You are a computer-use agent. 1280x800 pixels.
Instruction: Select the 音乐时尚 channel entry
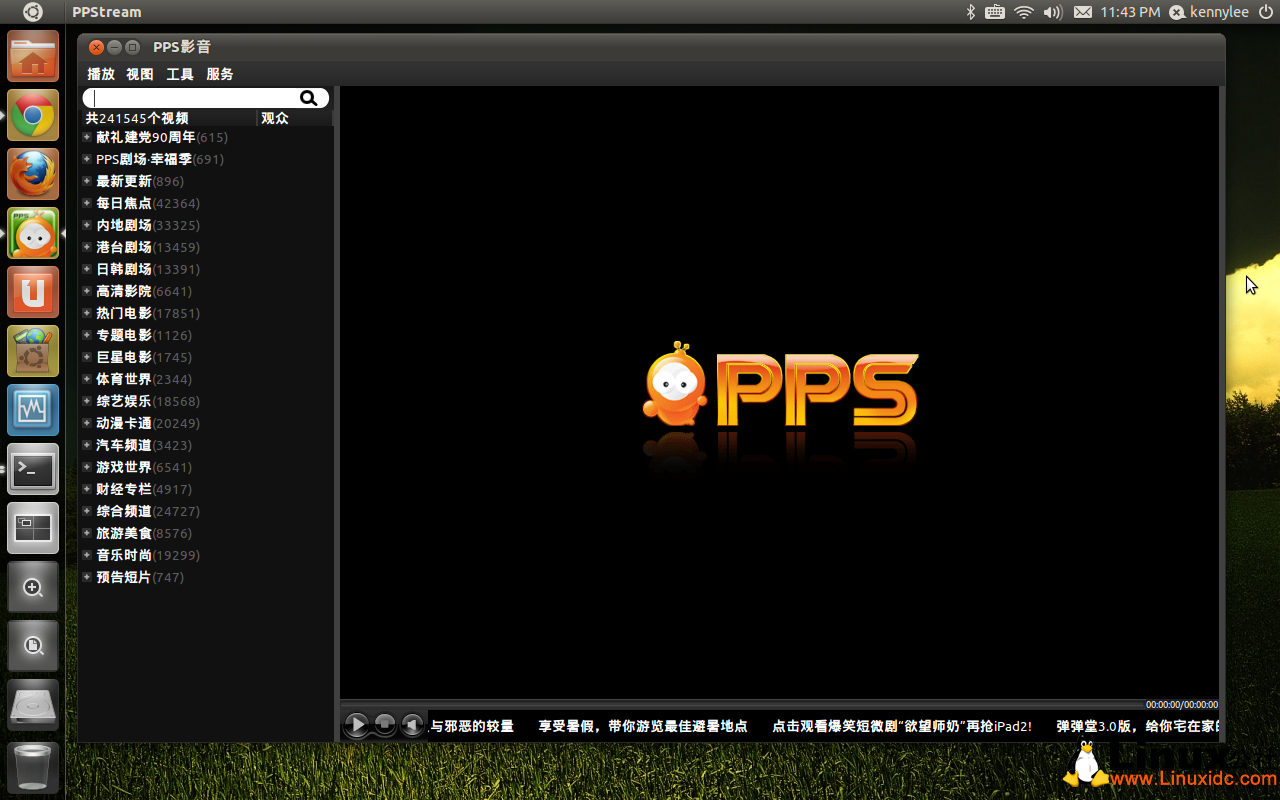point(124,555)
